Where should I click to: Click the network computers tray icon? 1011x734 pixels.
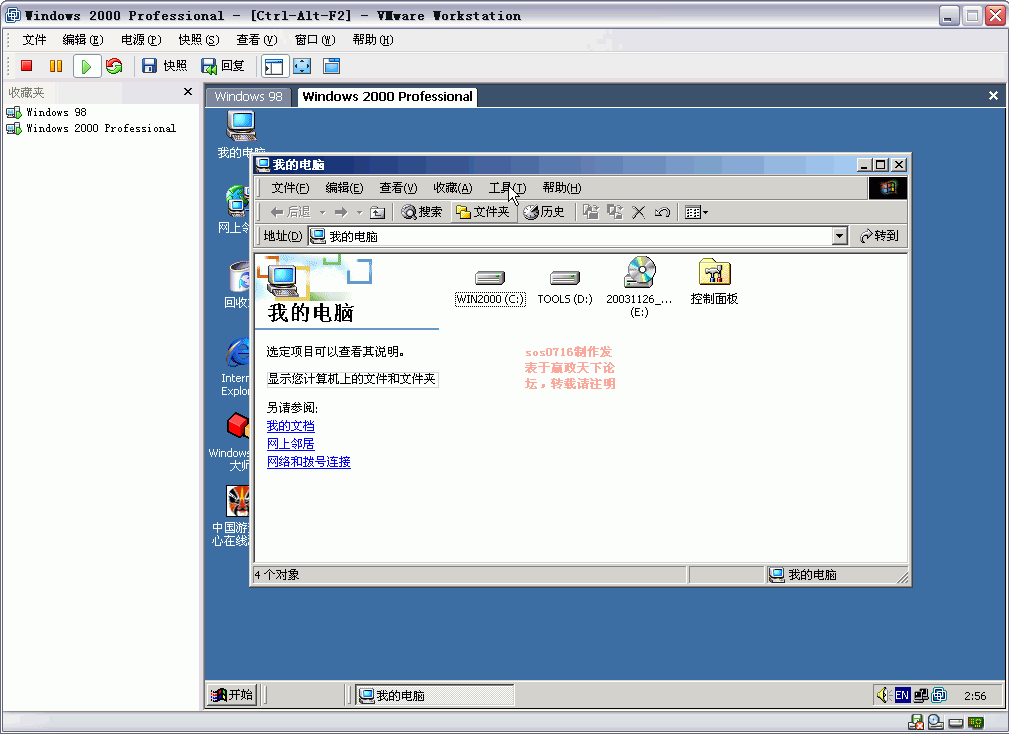921,695
